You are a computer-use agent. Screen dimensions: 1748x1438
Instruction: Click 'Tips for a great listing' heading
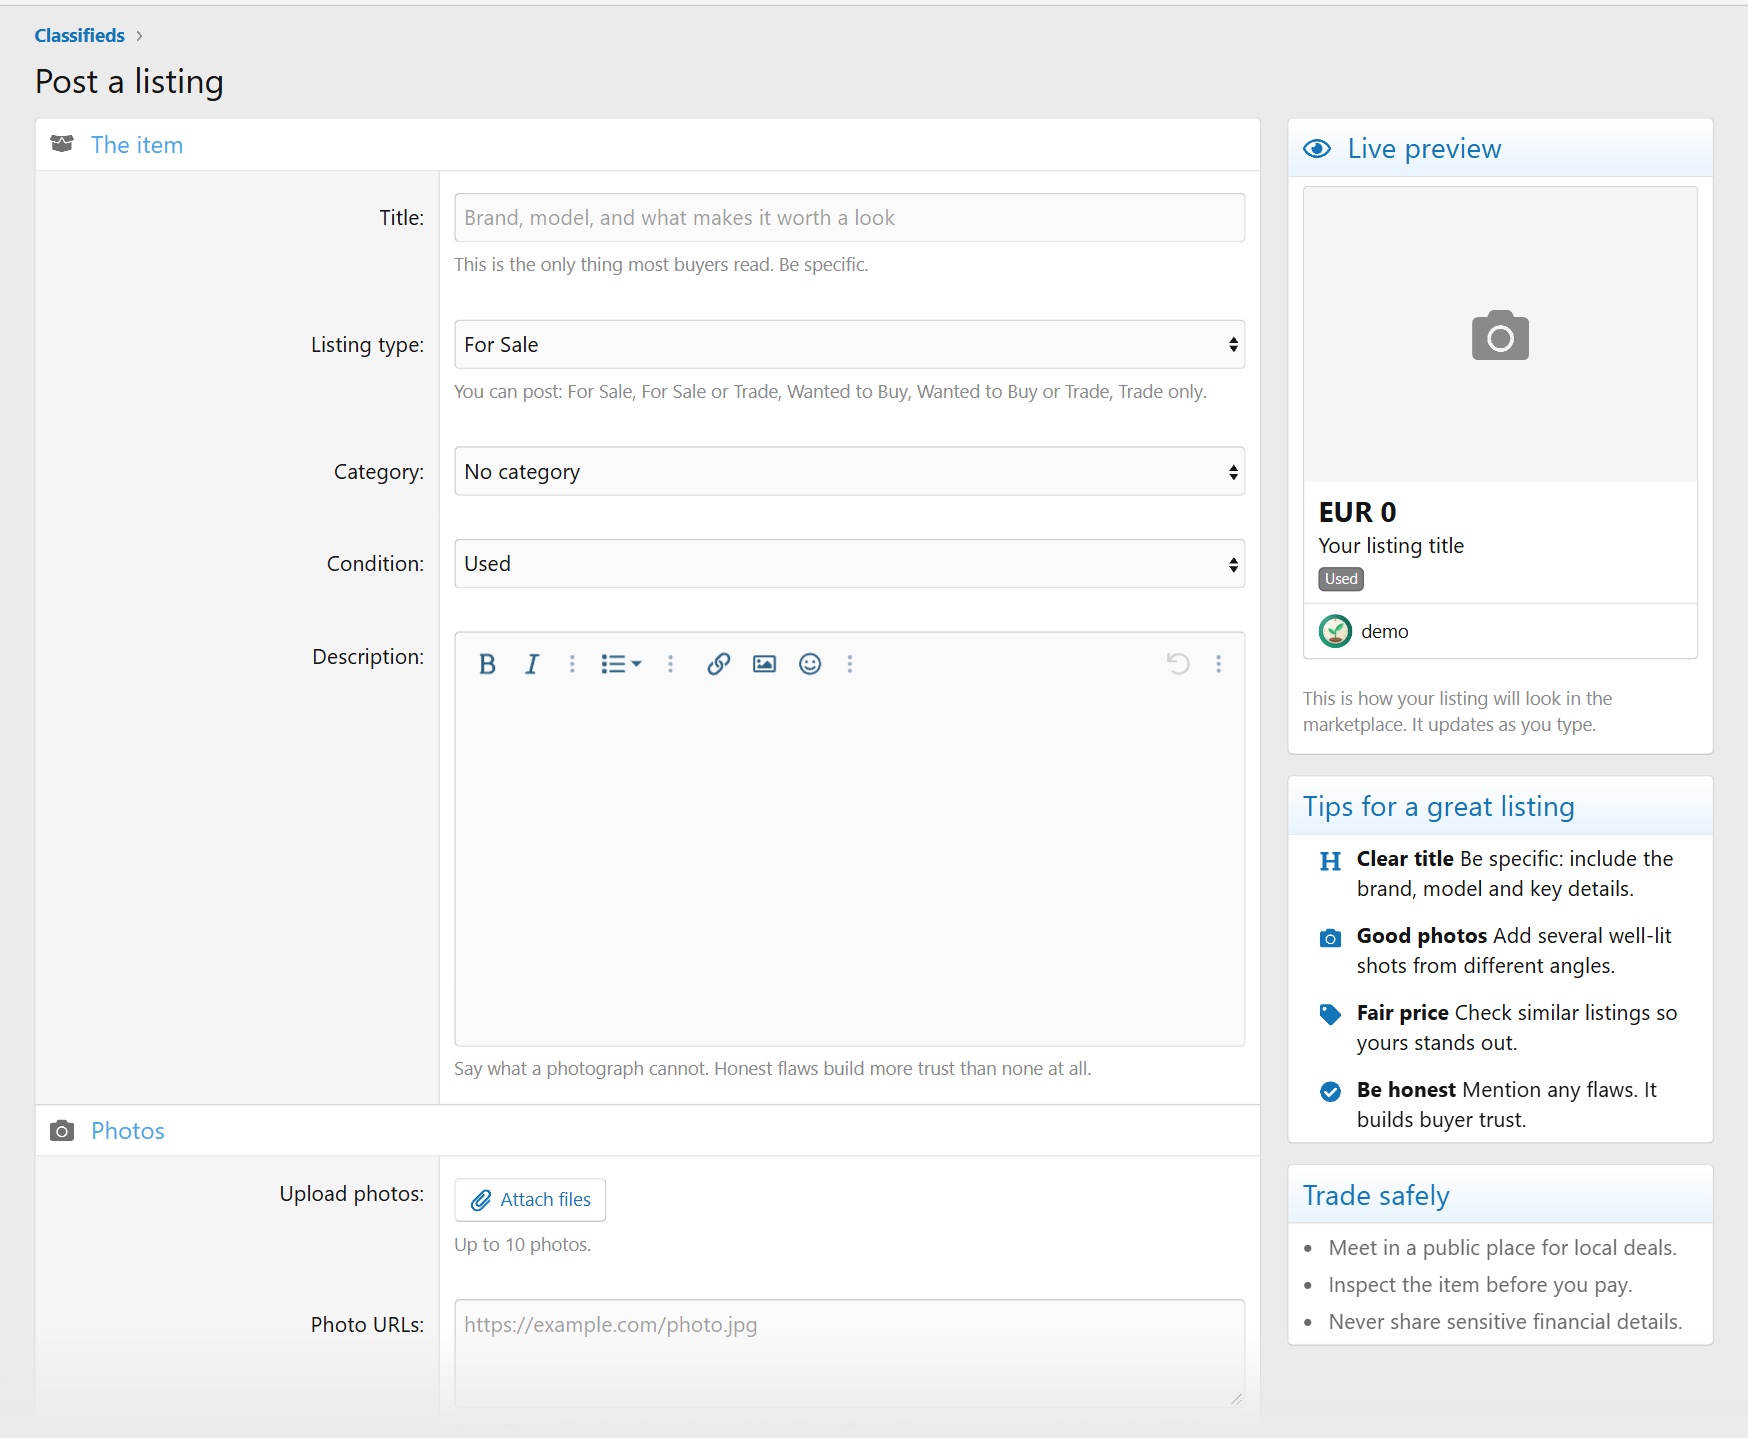(x=1438, y=807)
